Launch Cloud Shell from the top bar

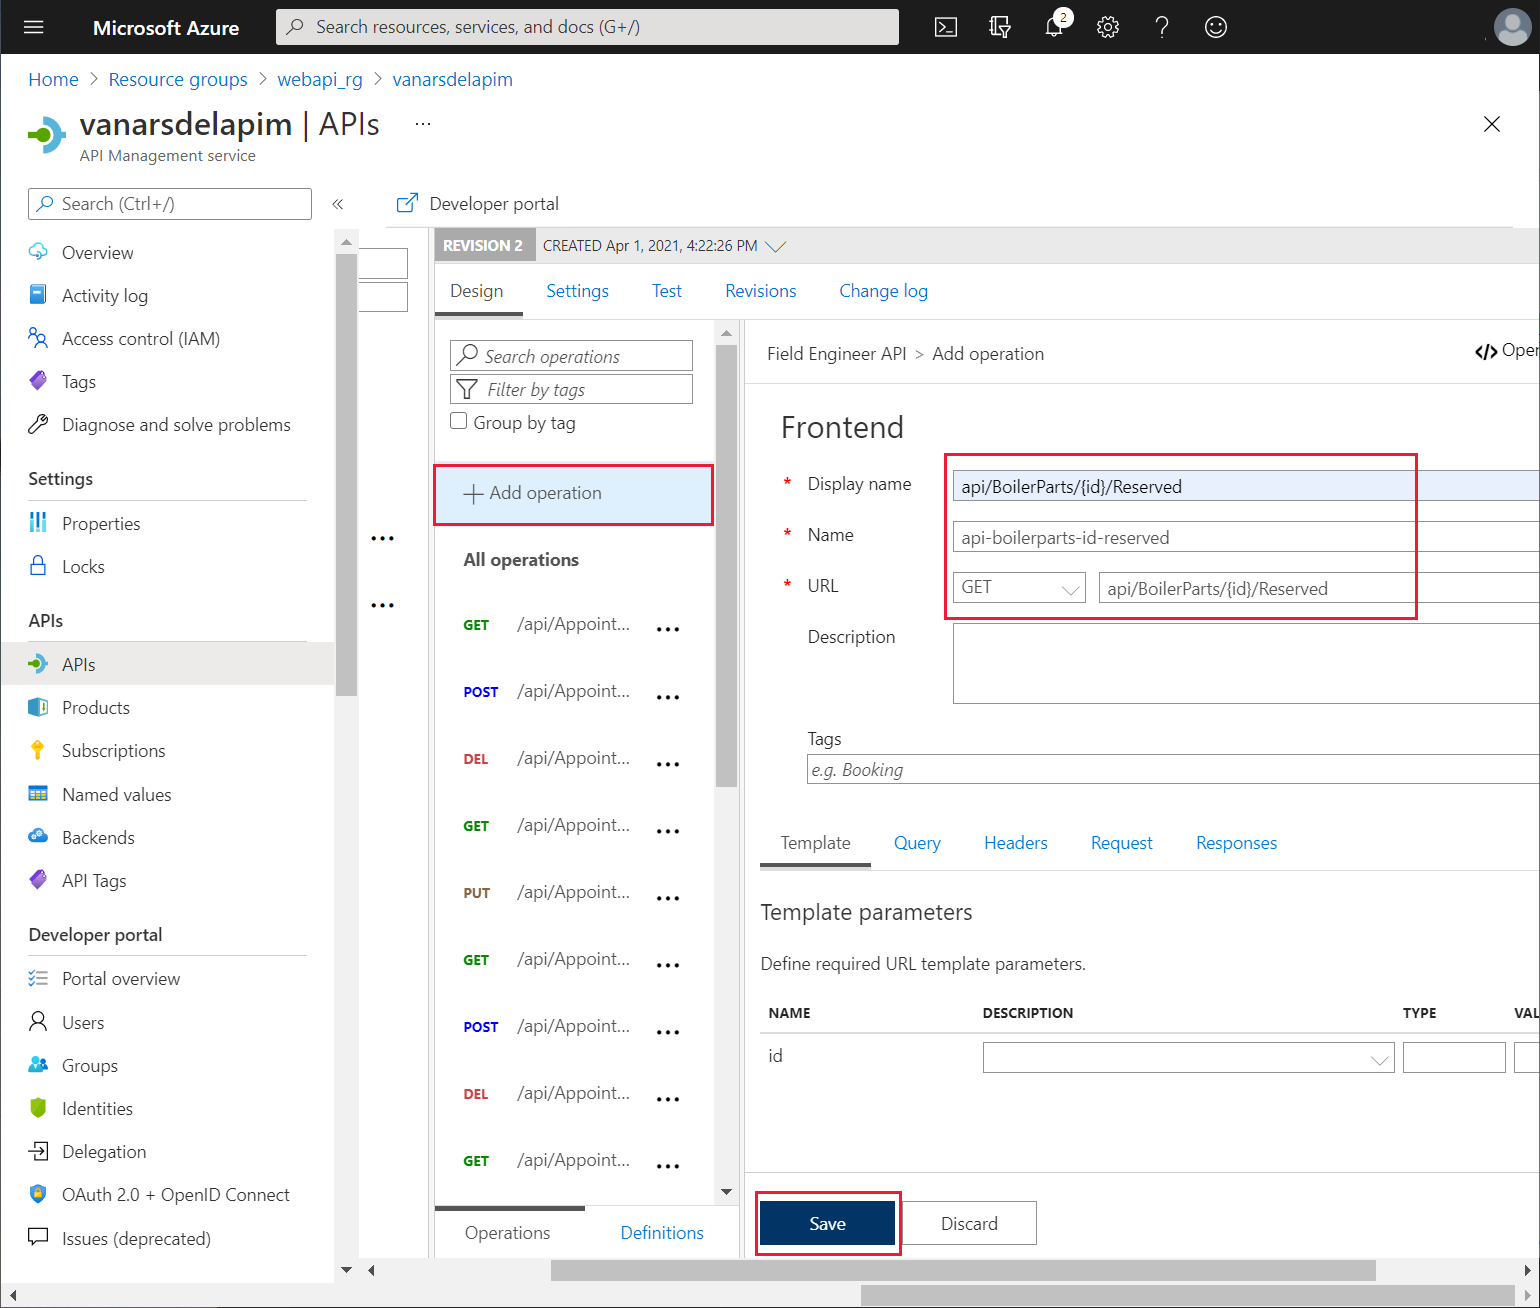coord(946,27)
